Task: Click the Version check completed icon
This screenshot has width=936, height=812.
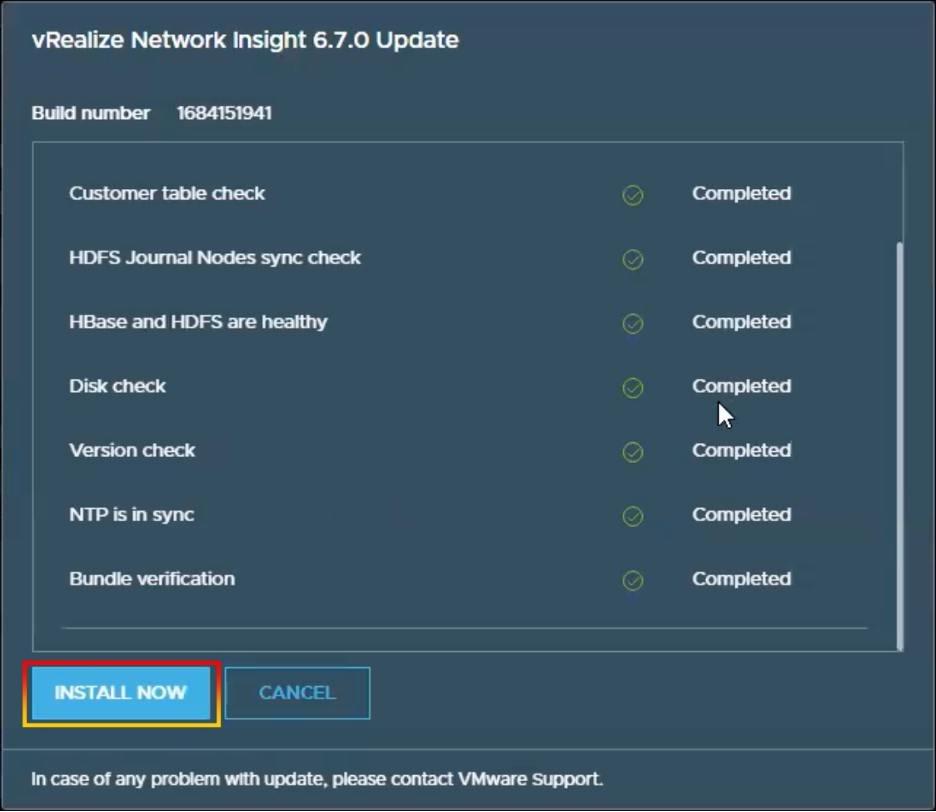Action: click(x=632, y=452)
